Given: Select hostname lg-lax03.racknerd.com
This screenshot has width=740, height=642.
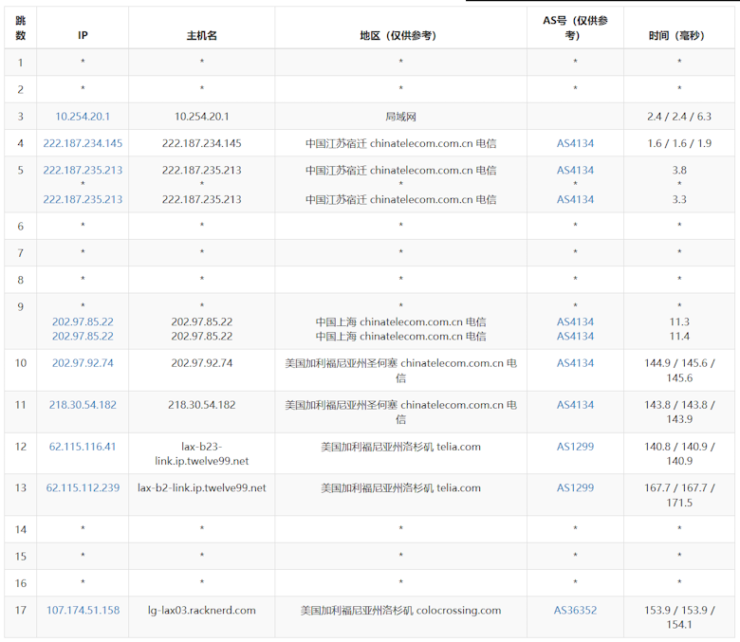Looking at the screenshot, I should [x=202, y=610].
